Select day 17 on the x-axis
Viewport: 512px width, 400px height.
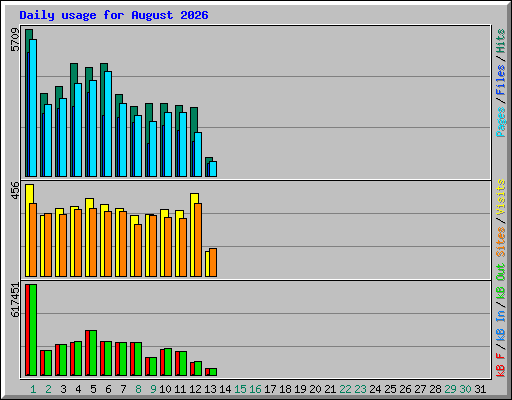click(x=270, y=389)
